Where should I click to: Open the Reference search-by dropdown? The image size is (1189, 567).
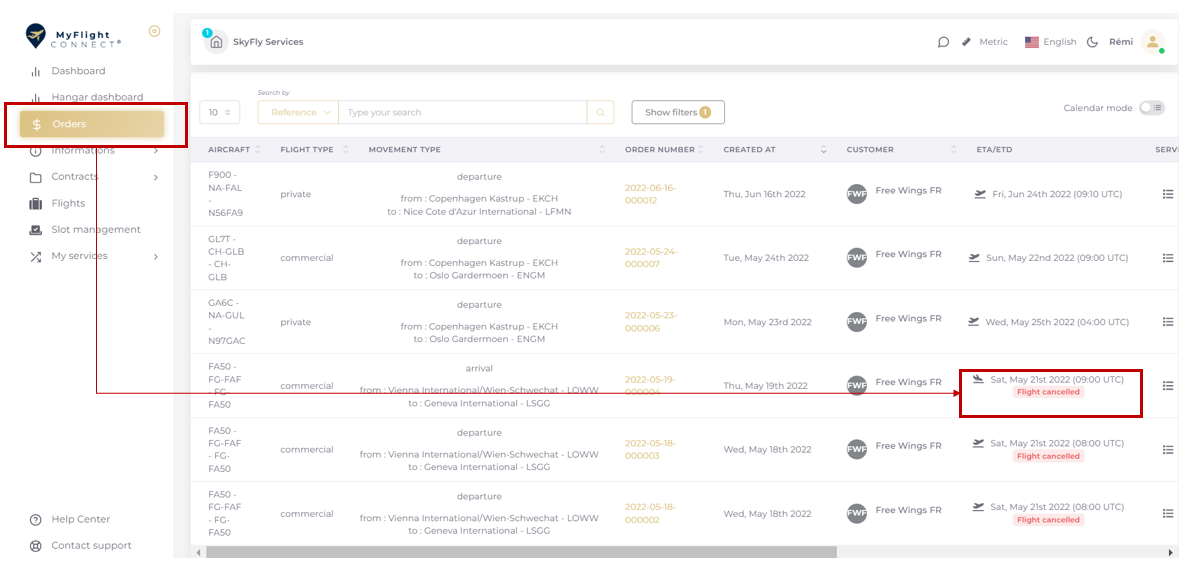click(x=298, y=113)
